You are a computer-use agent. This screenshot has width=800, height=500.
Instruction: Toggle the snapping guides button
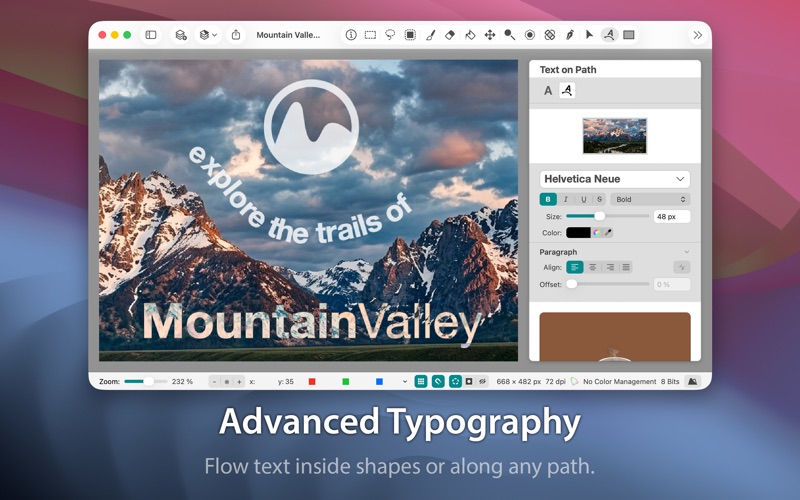[x=455, y=382]
